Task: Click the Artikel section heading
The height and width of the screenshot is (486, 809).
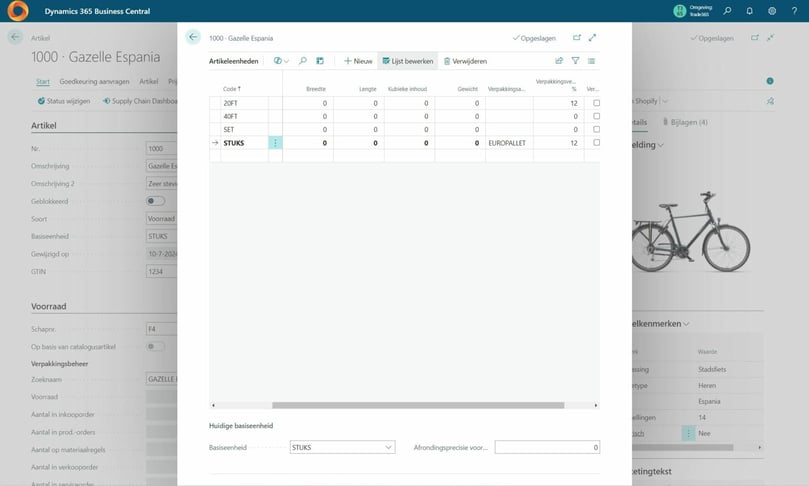Action: click(44, 125)
